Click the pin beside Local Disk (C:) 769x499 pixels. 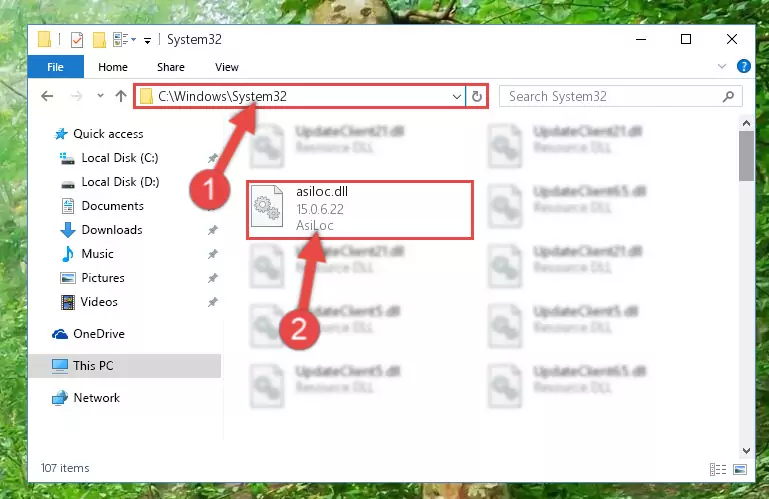(212, 158)
